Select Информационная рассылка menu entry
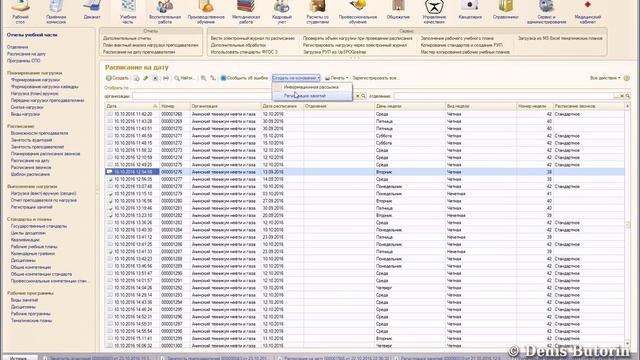Image resolution: width=640 pixels, height=360 pixels. click(x=312, y=87)
